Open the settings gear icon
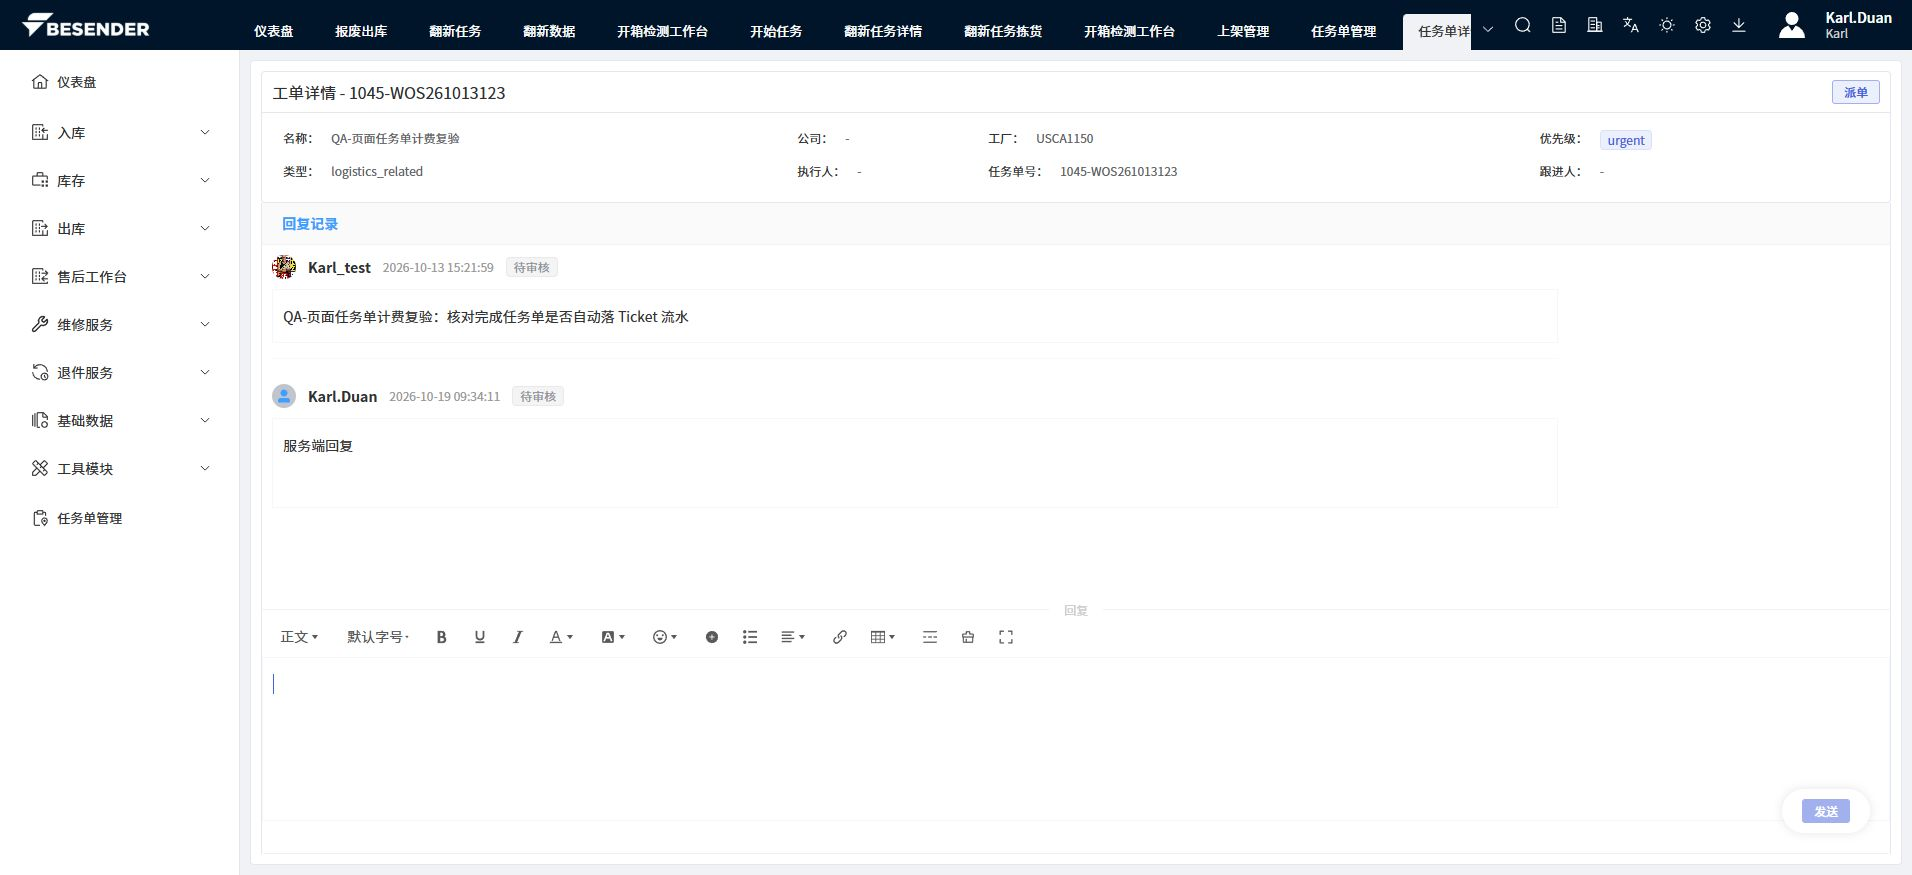 click(x=1703, y=26)
